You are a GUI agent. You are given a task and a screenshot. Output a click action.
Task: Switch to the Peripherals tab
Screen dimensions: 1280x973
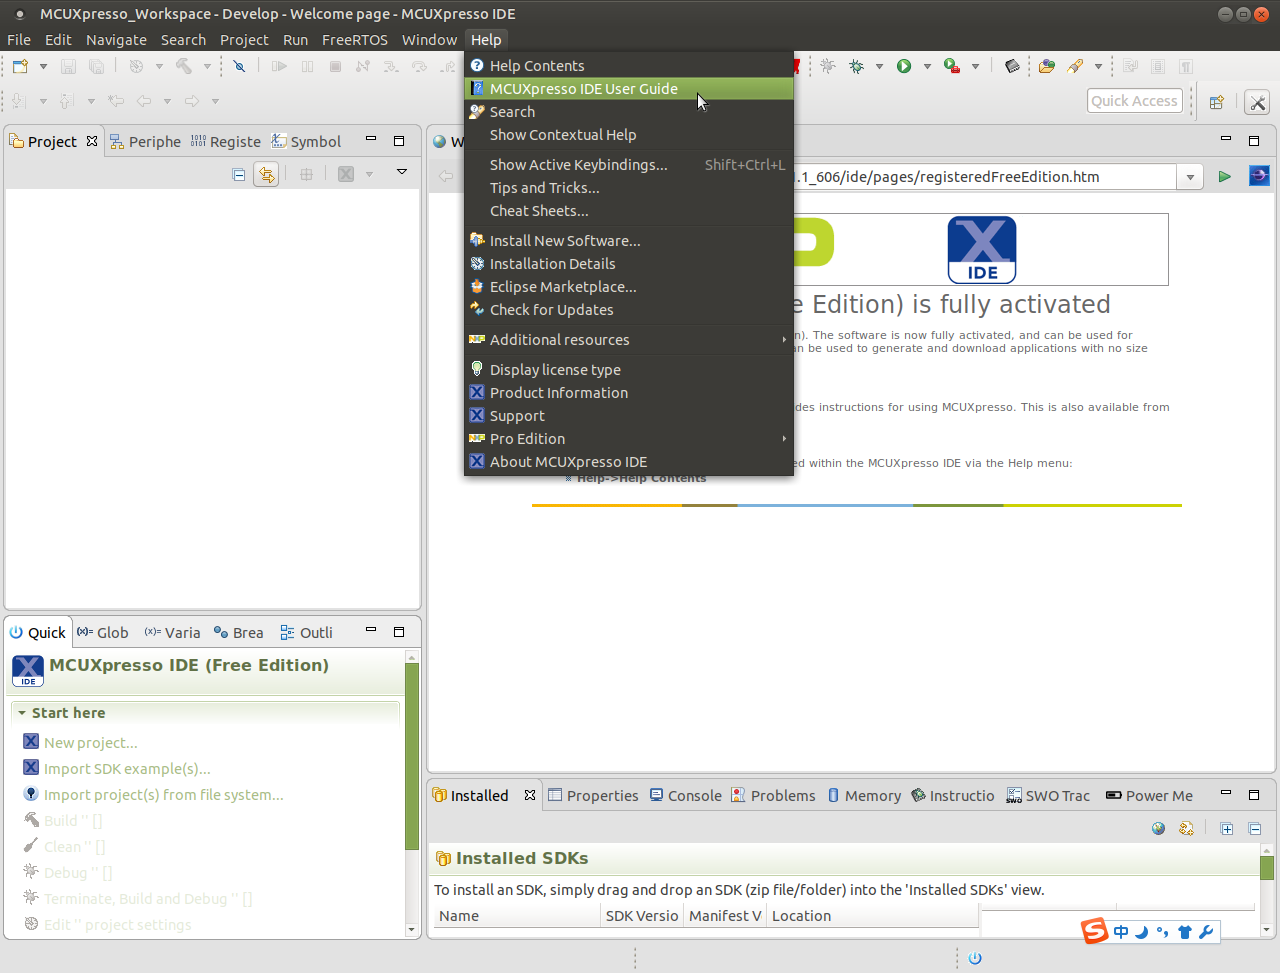coord(146,142)
